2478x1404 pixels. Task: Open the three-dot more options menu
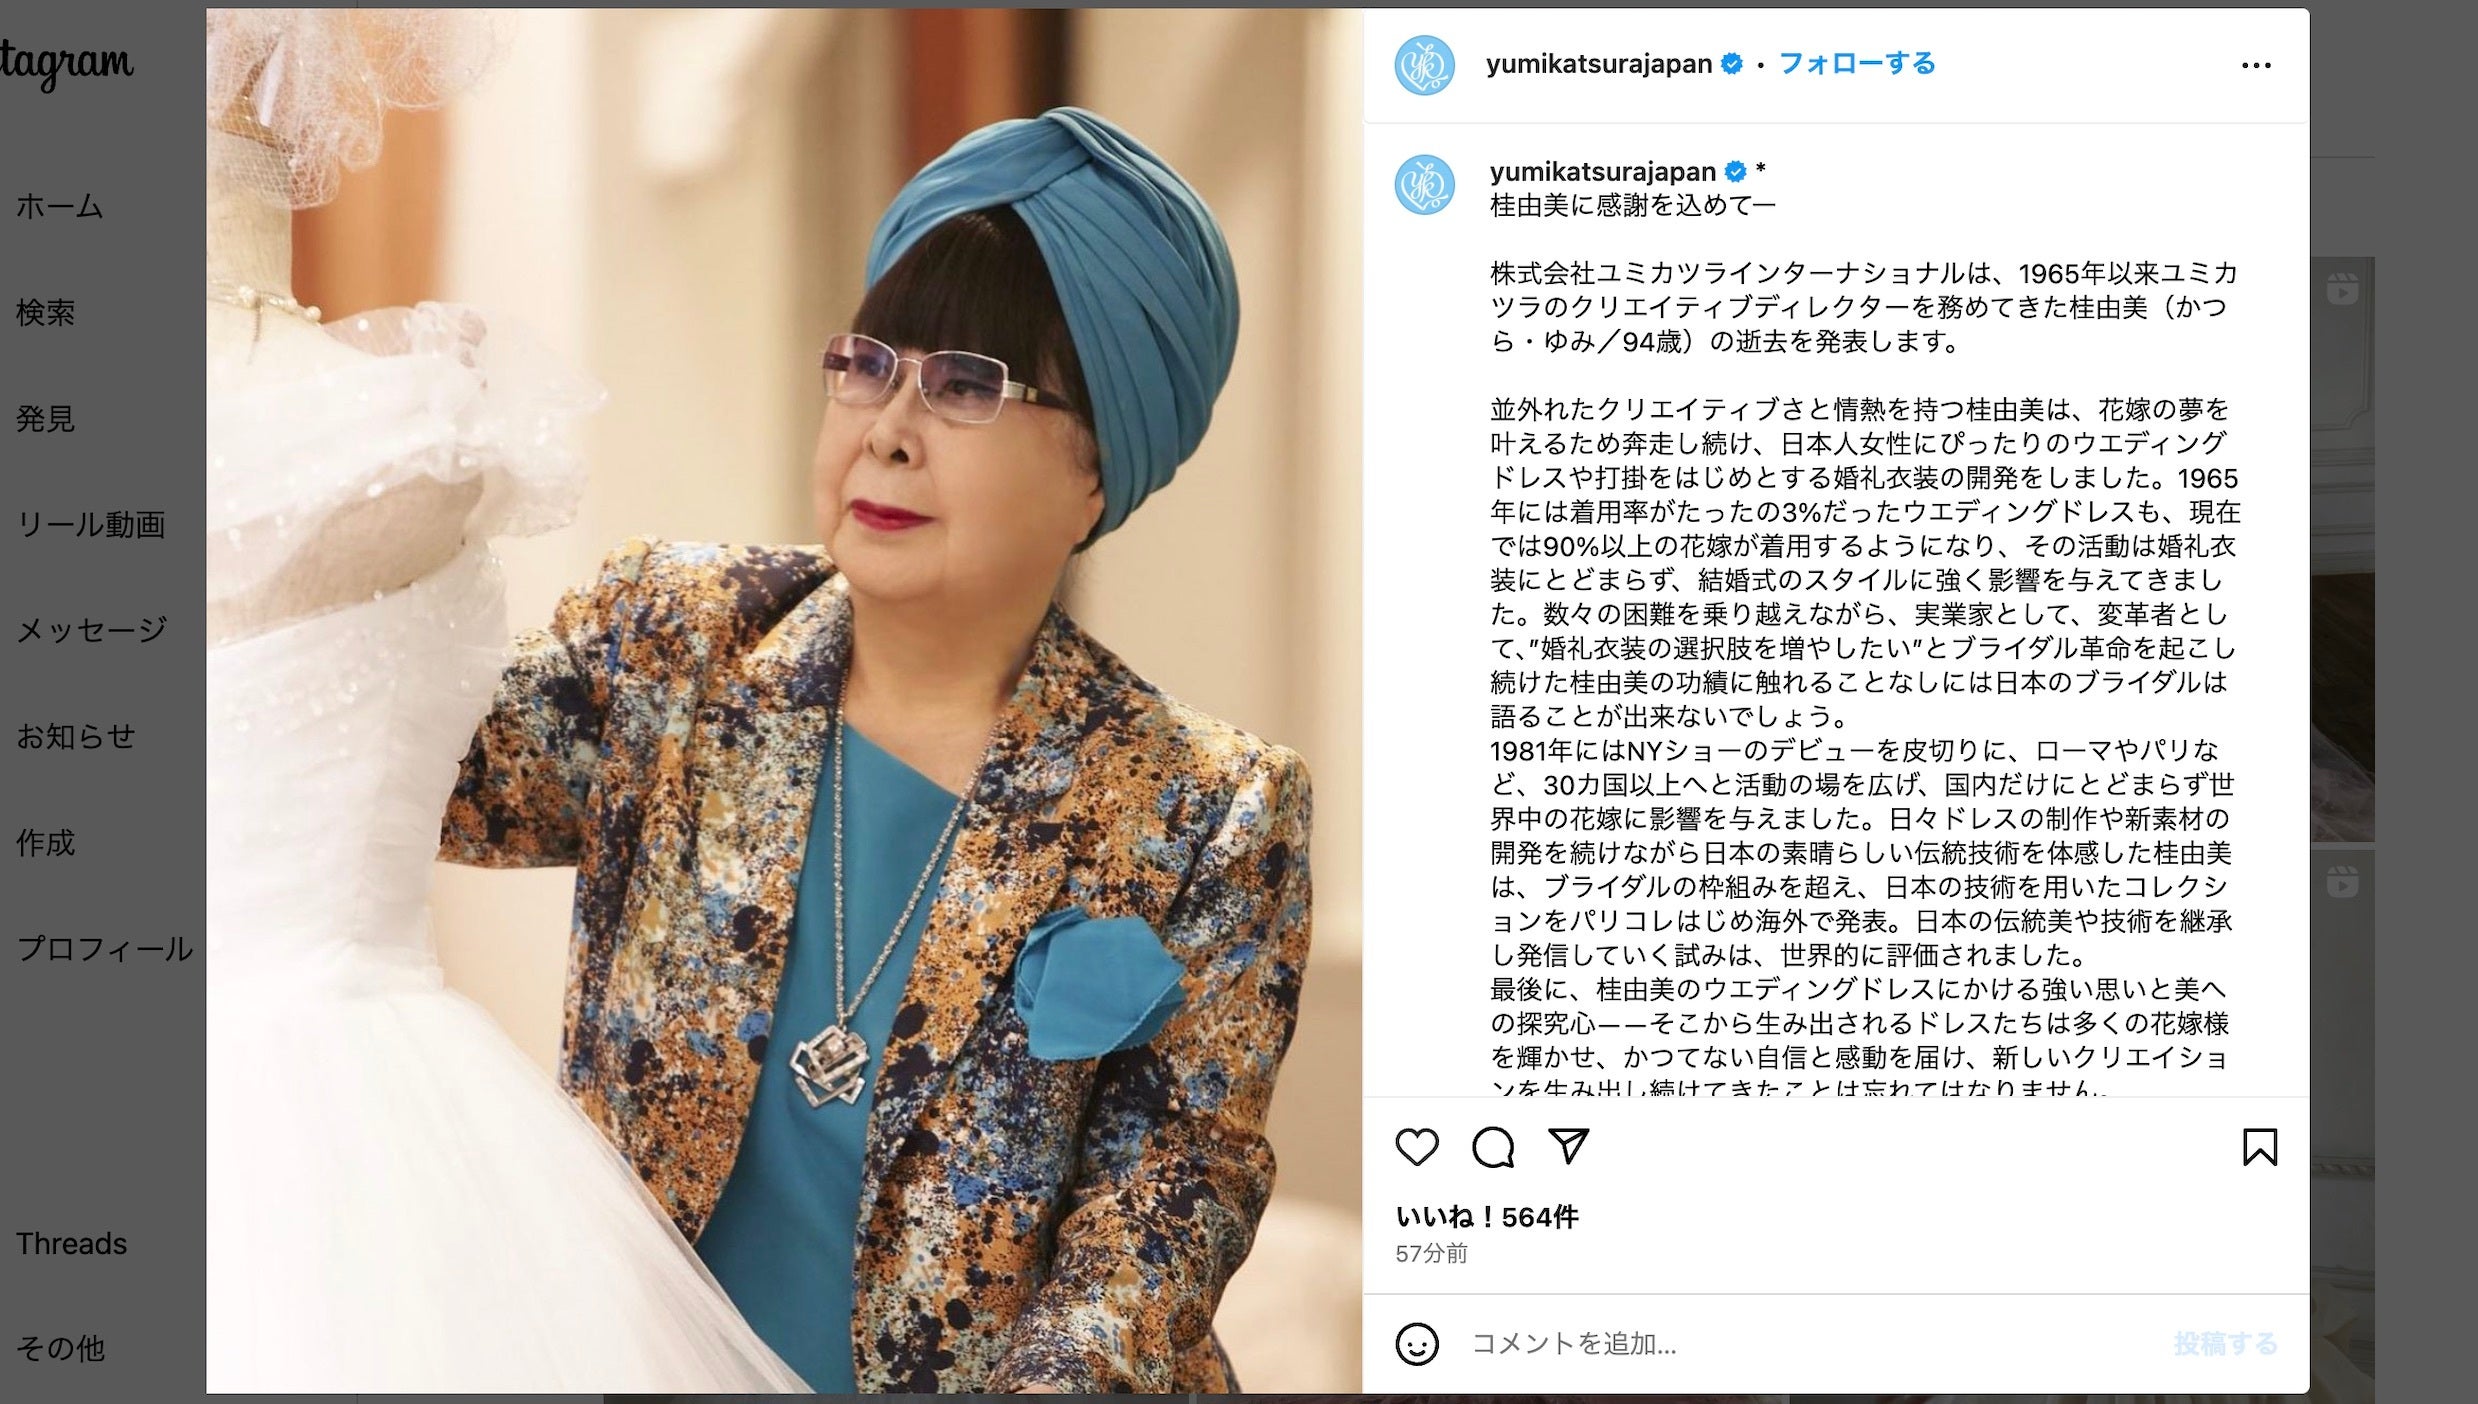point(2256,65)
